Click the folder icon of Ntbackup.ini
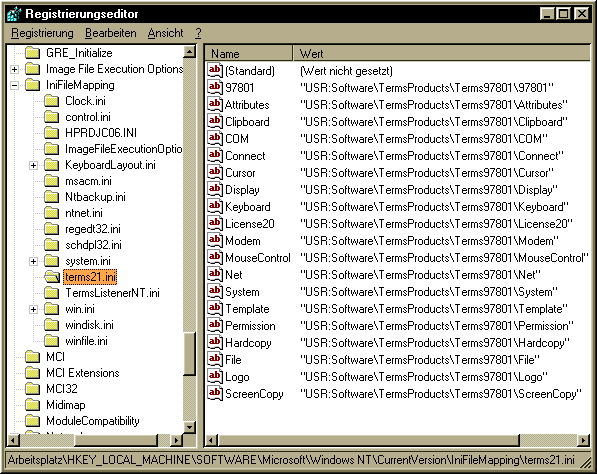The image size is (597, 474). 51,197
